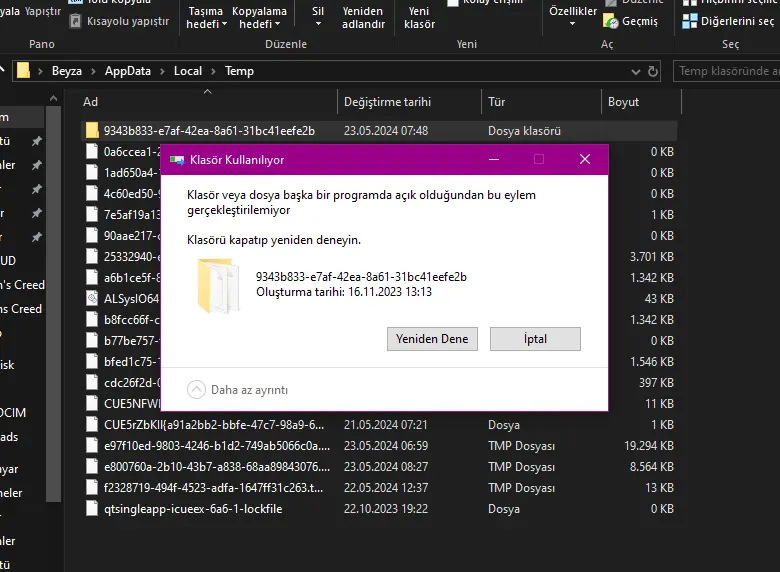Open address bar history dropdown
Image resolution: width=780 pixels, height=572 pixels.
(x=636, y=72)
